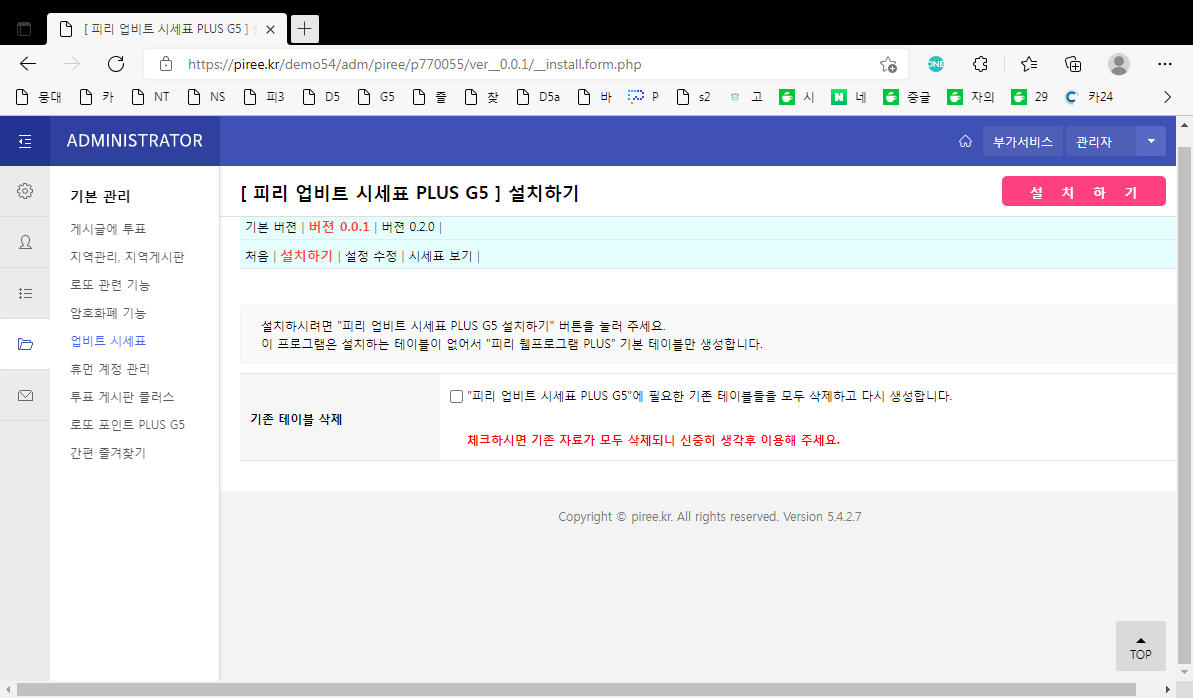
Task: Click the pink 설치하기 button
Action: (1083, 192)
